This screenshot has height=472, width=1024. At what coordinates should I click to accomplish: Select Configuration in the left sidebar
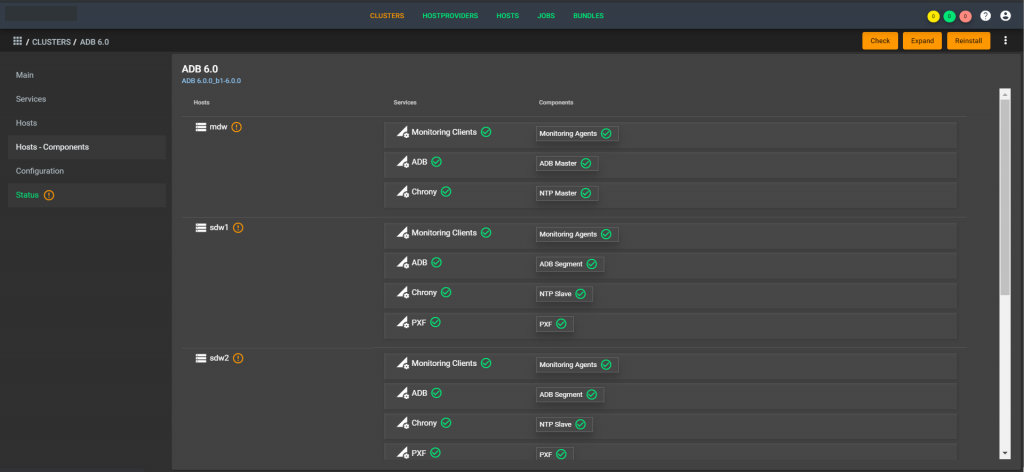pyautogui.click(x=40, y=171)
